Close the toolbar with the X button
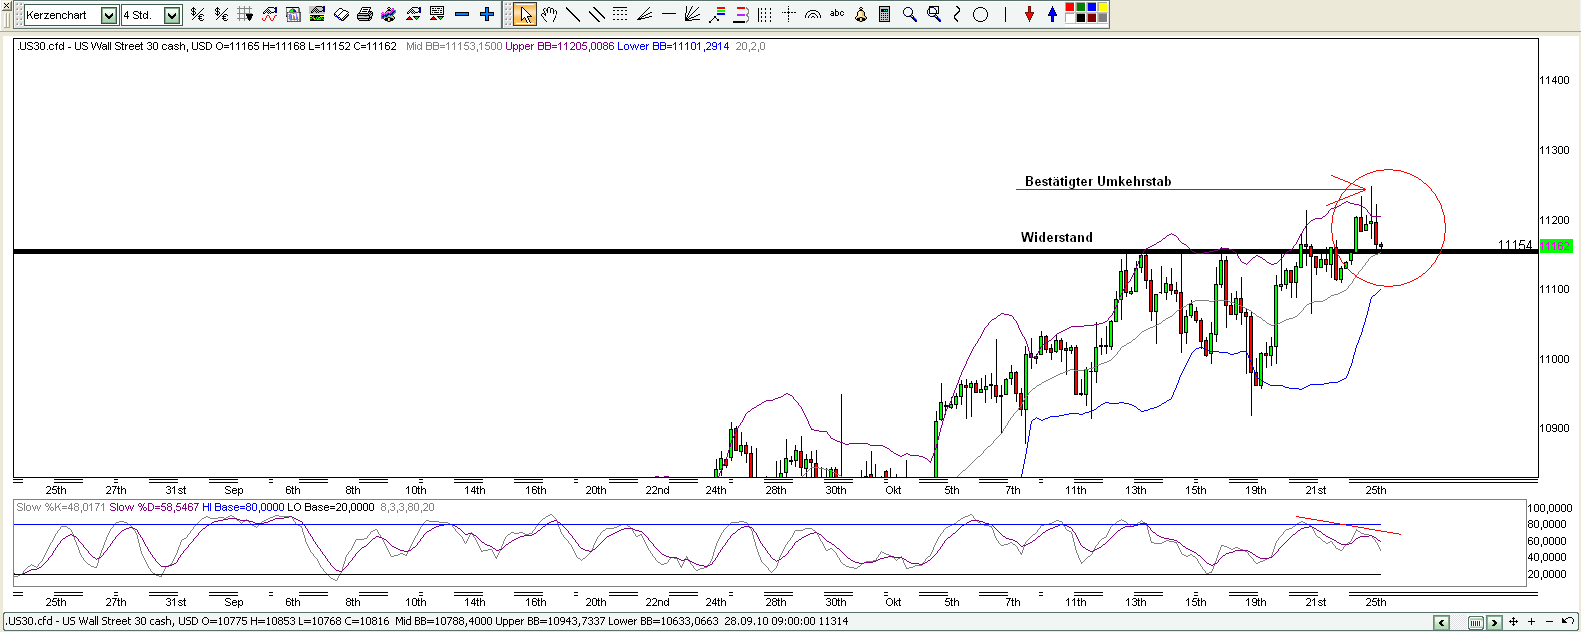This screenshot has width=1581, height=632. (x=6, y=6)
